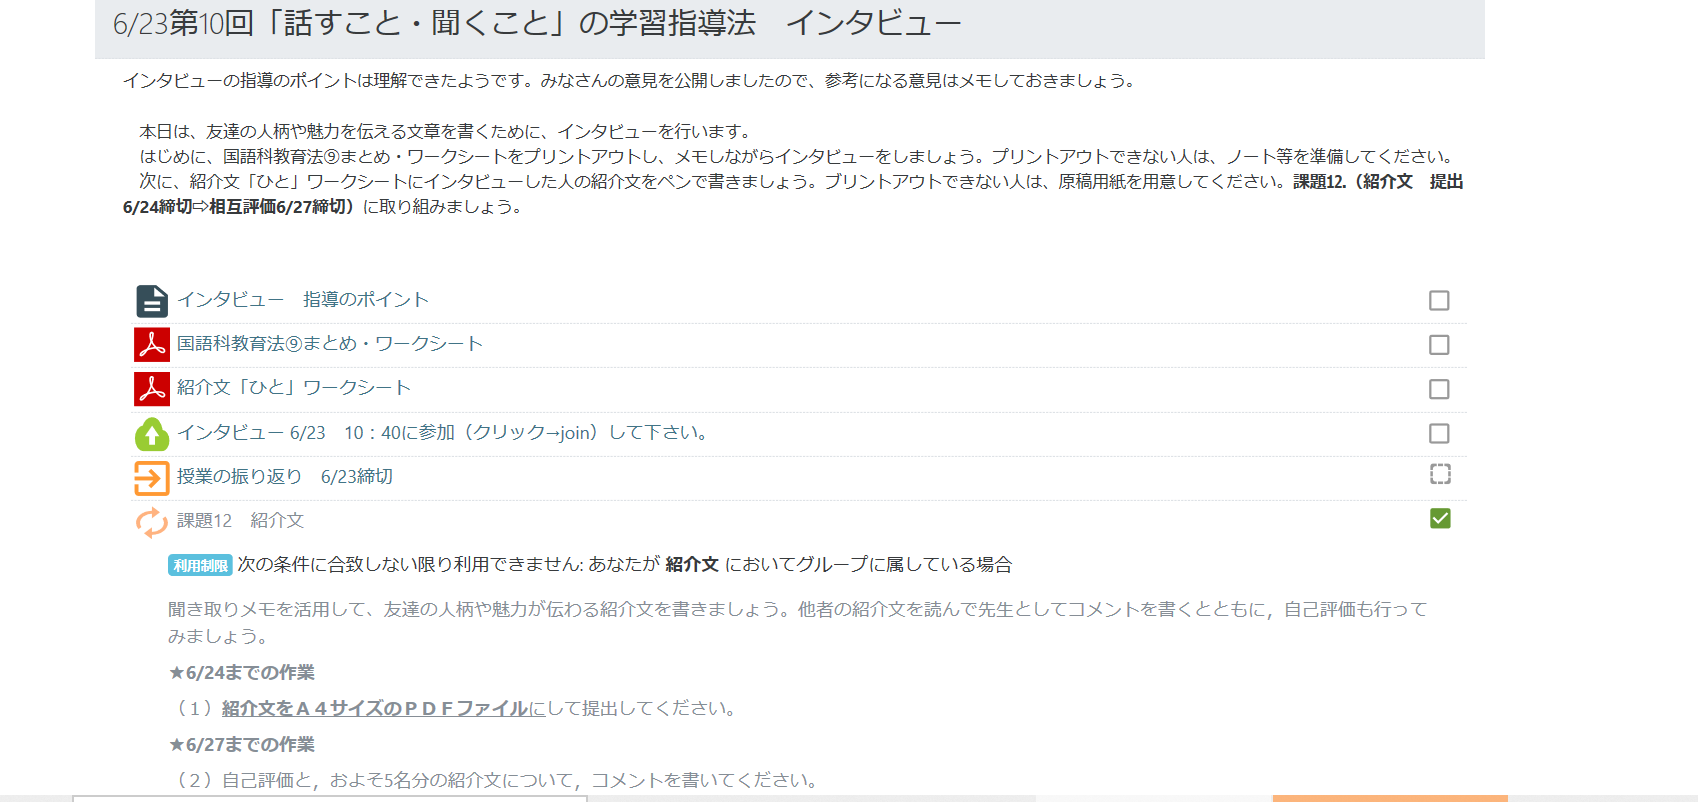Open 国語科教育法⑨まとめ・ワークシート PDF
Viewport: 1698px width, 802px height.
point(330,344)
